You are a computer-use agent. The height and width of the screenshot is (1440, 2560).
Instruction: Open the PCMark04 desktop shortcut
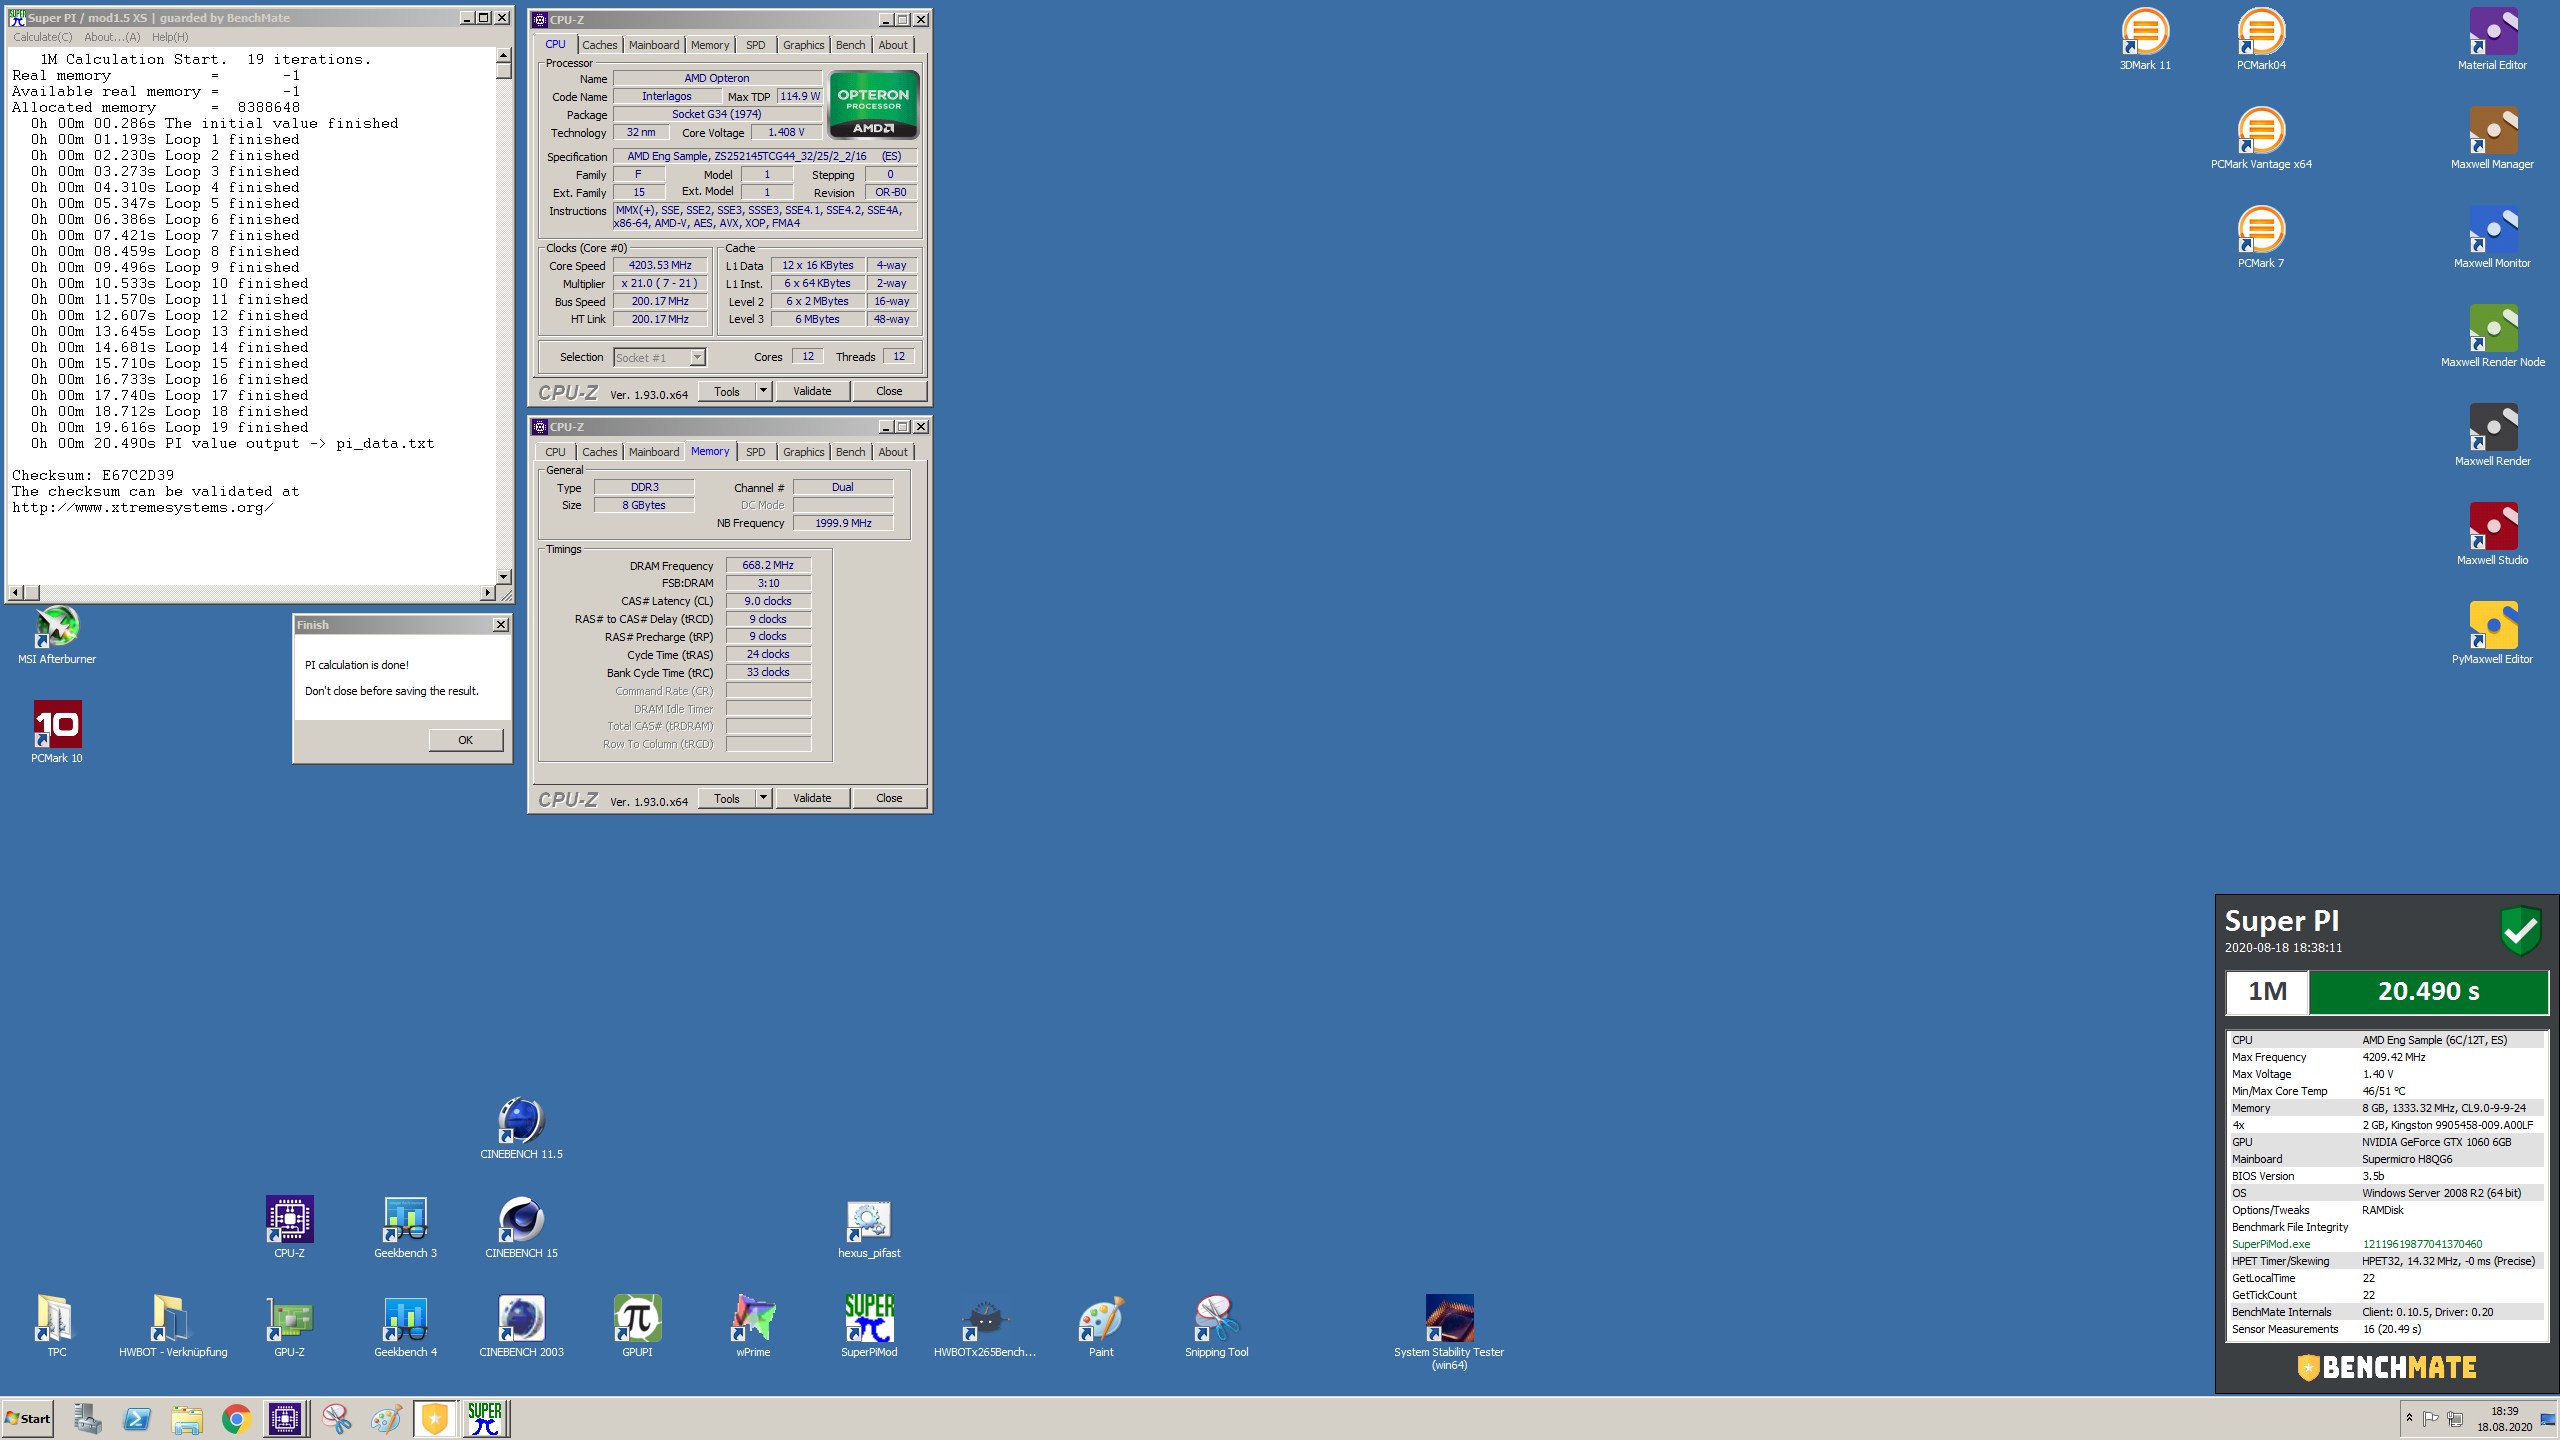point(2261,40)
